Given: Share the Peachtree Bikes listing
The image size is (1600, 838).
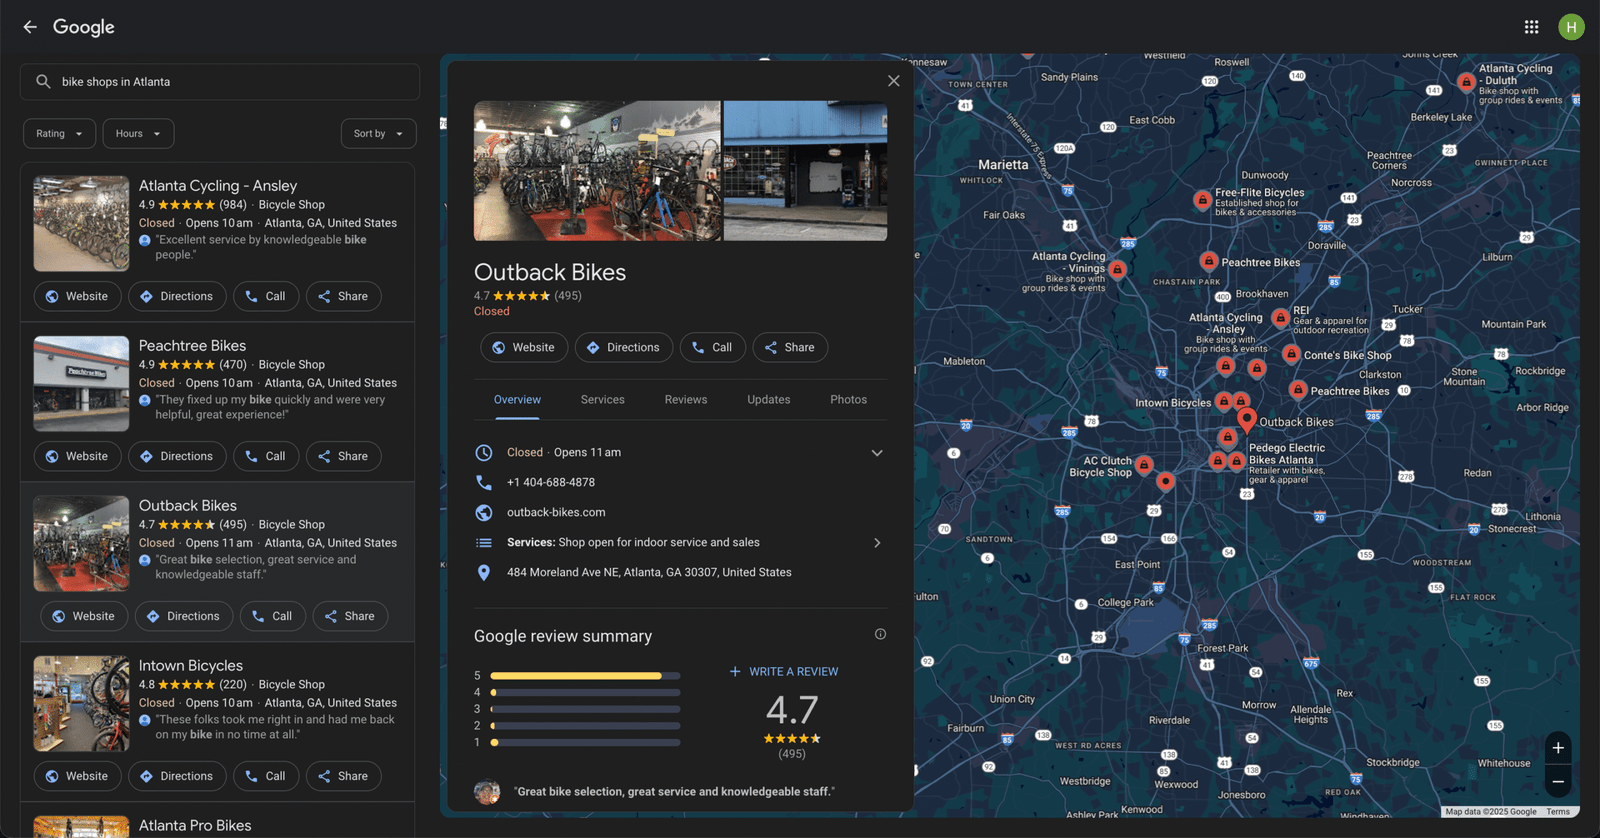Looking at the screenshot, I should click(x=343, y=456).
